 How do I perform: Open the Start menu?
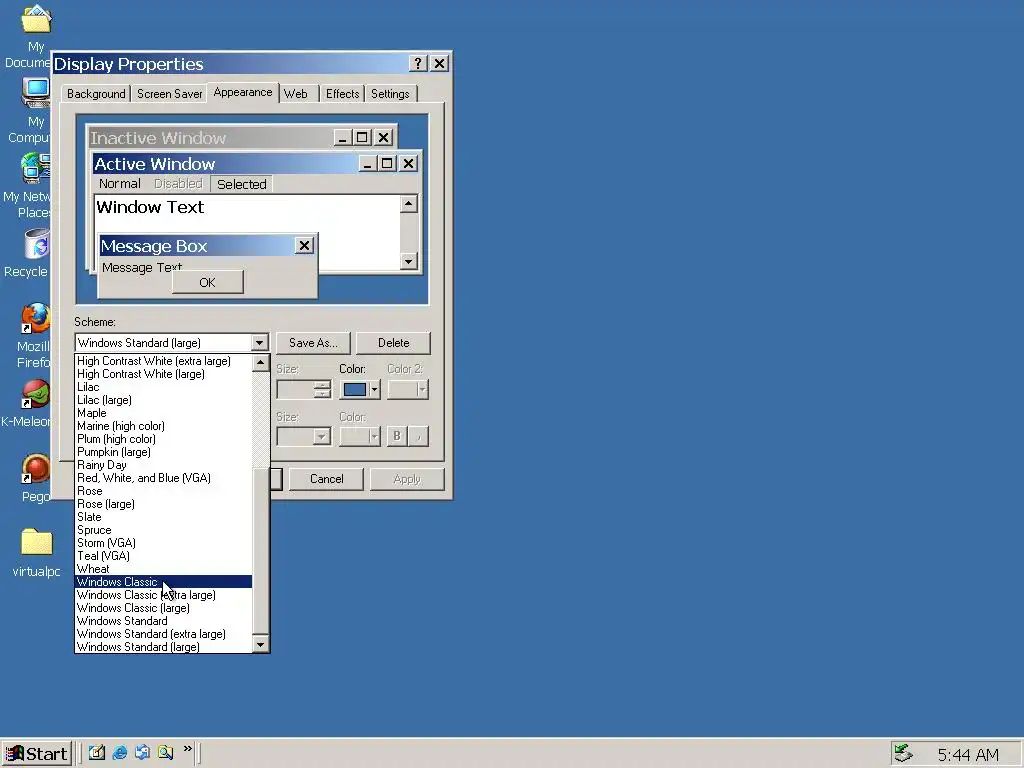tap(36, 754)
